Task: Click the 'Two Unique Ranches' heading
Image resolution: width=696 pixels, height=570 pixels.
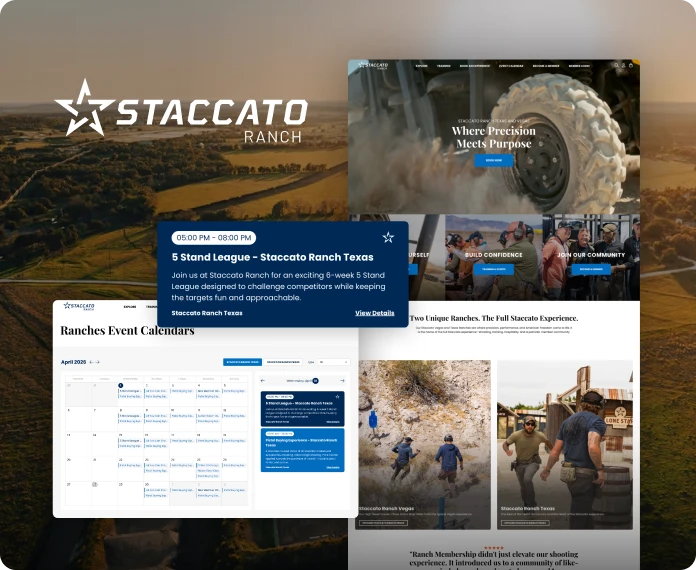Action: (494, 318)
